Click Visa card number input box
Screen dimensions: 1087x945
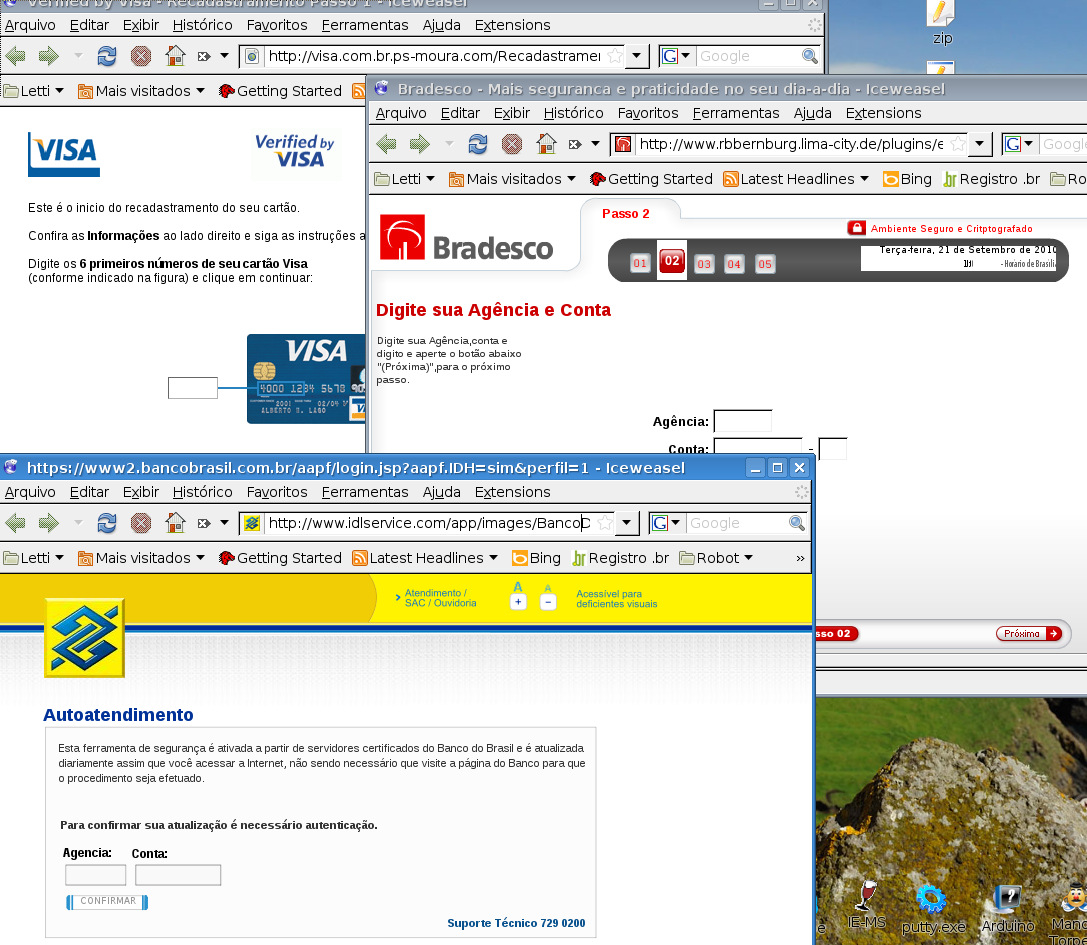click(193, 388)
